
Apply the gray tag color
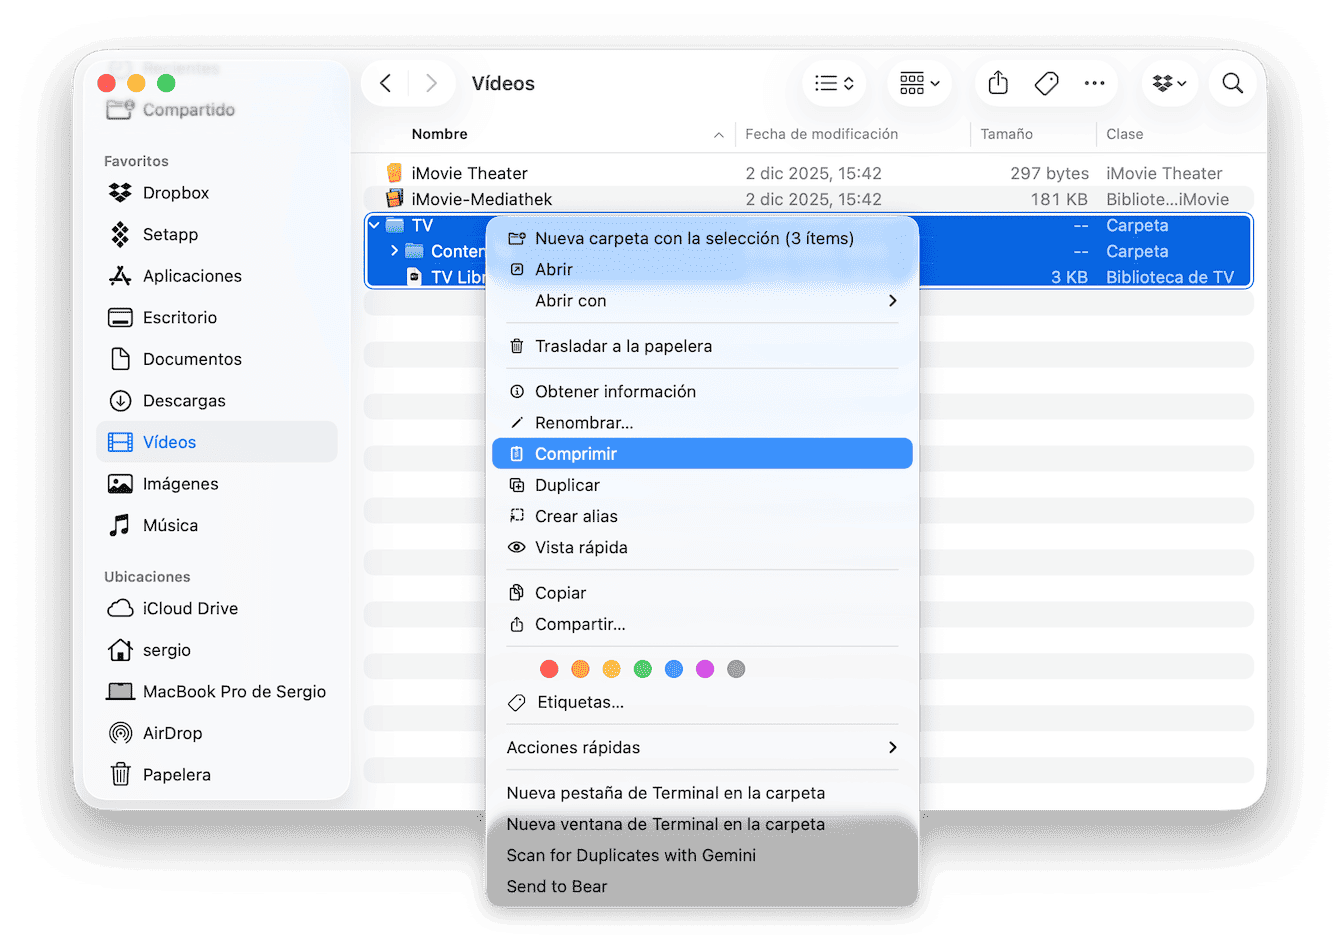point(736,669)
